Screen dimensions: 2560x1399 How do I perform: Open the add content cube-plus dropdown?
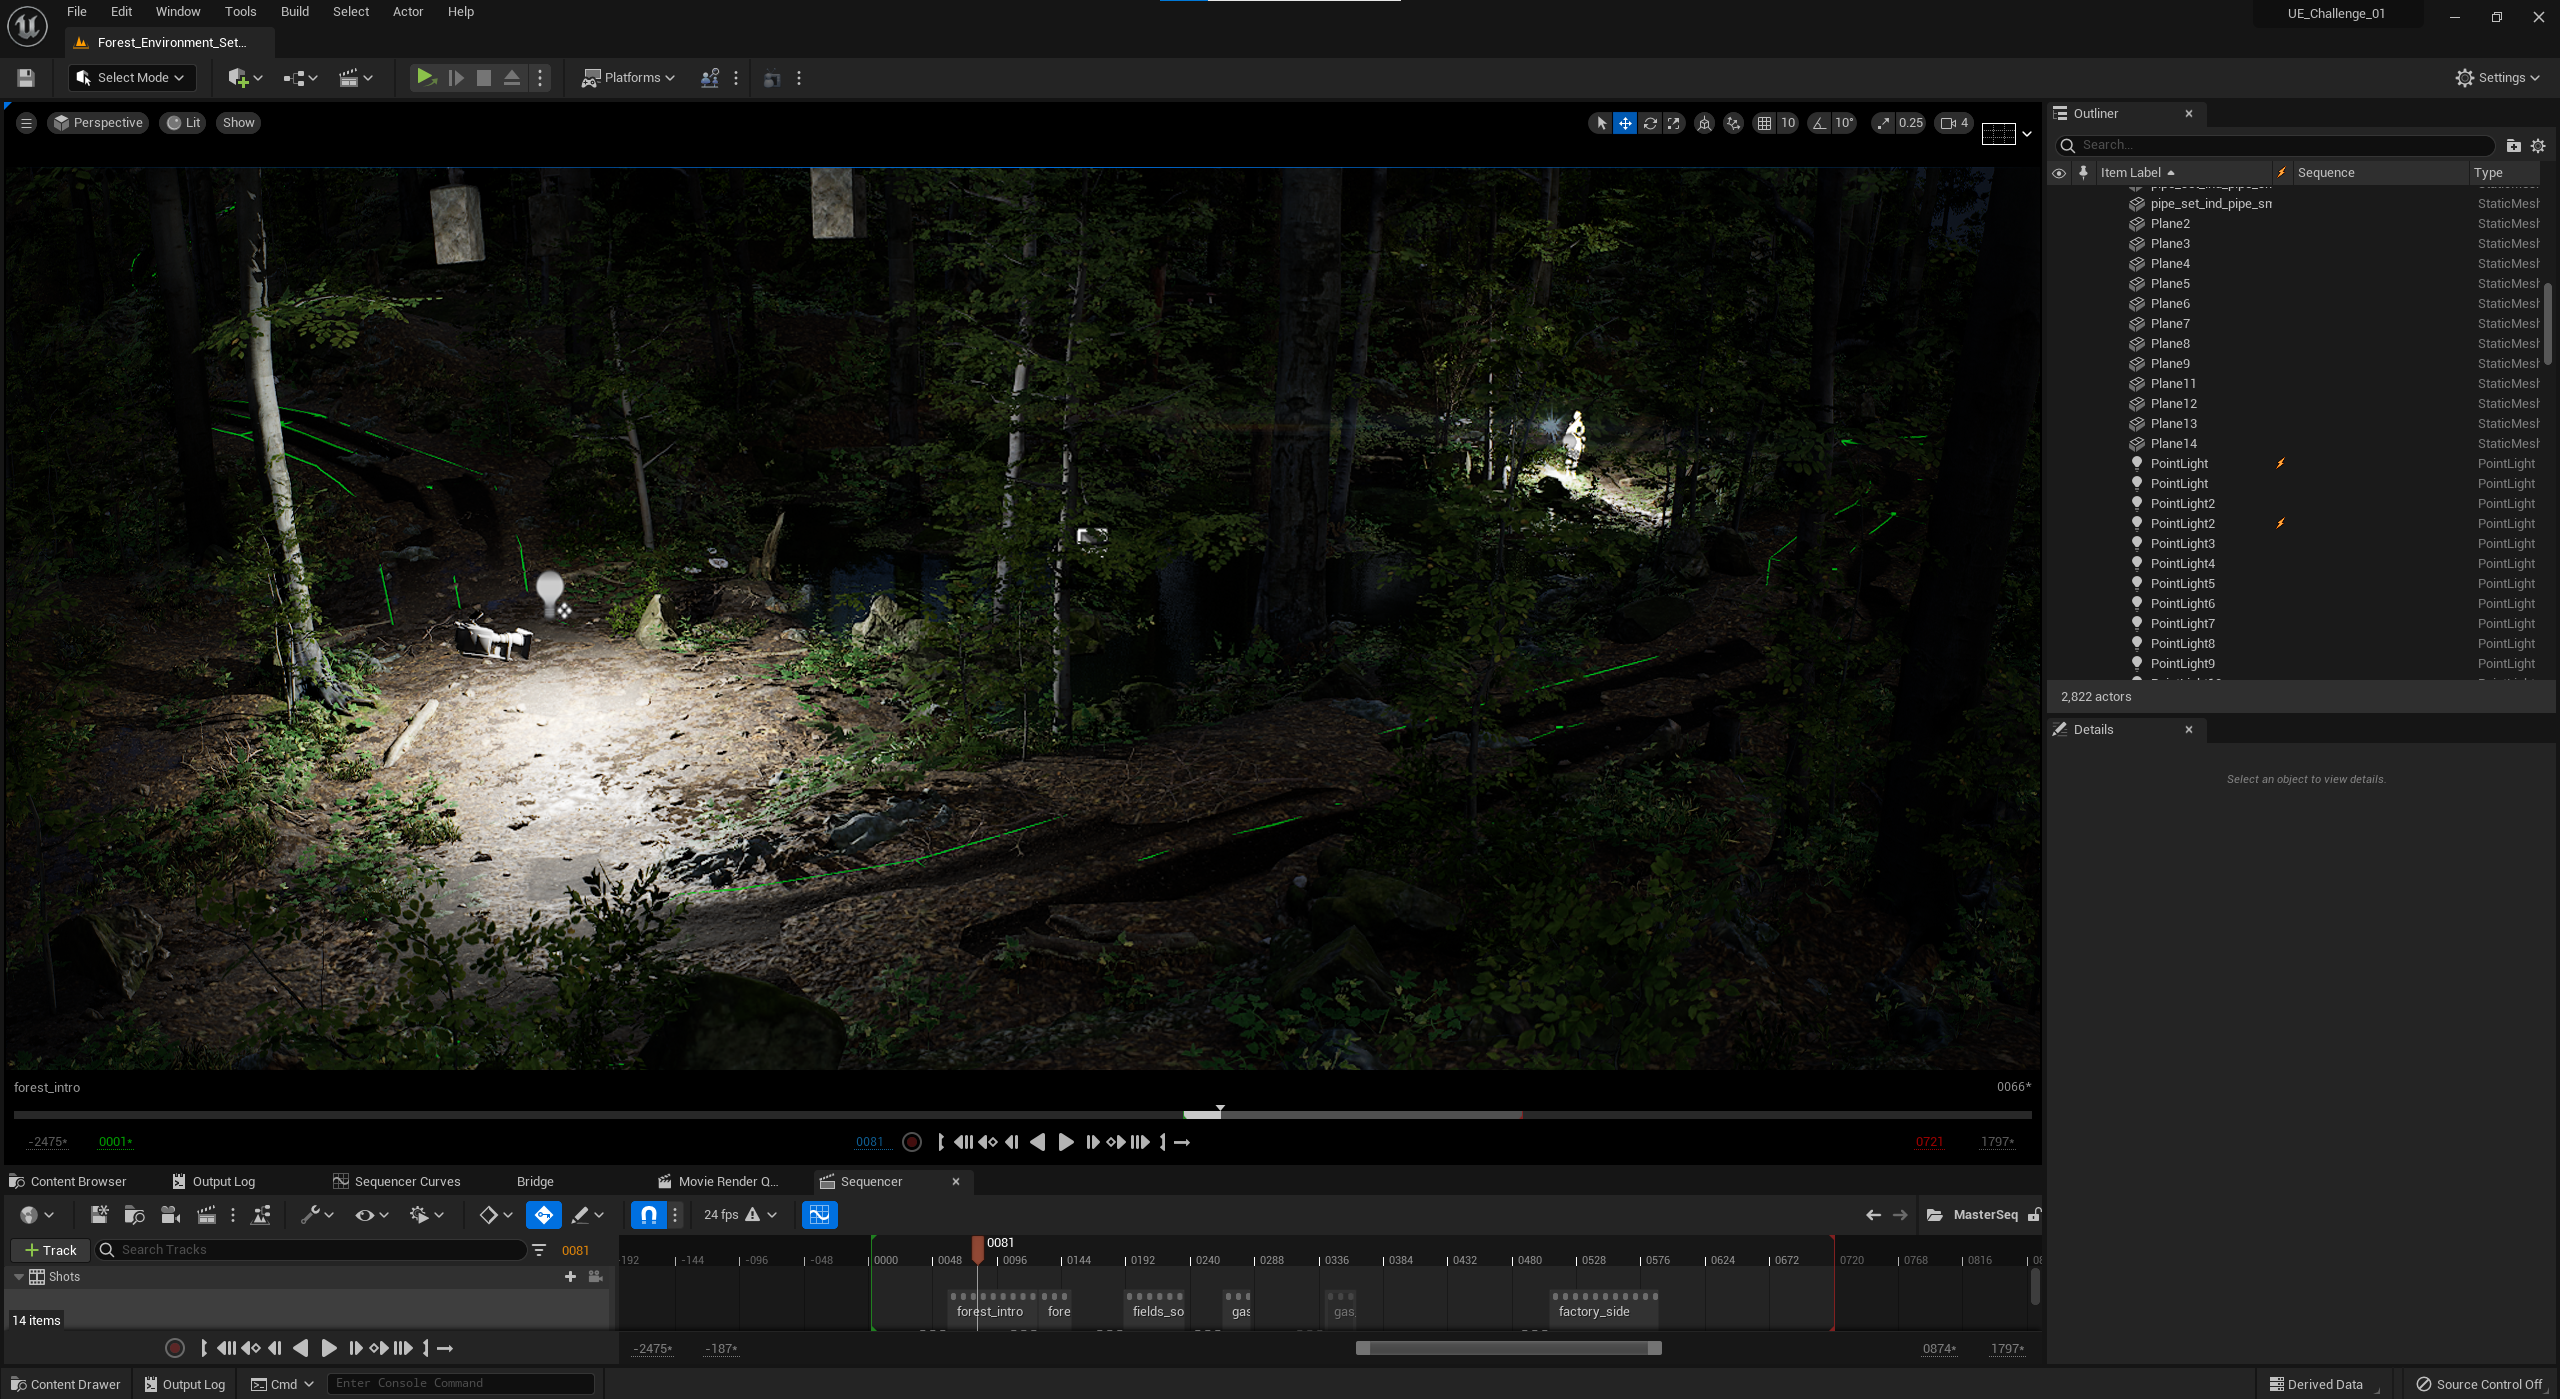246,78
